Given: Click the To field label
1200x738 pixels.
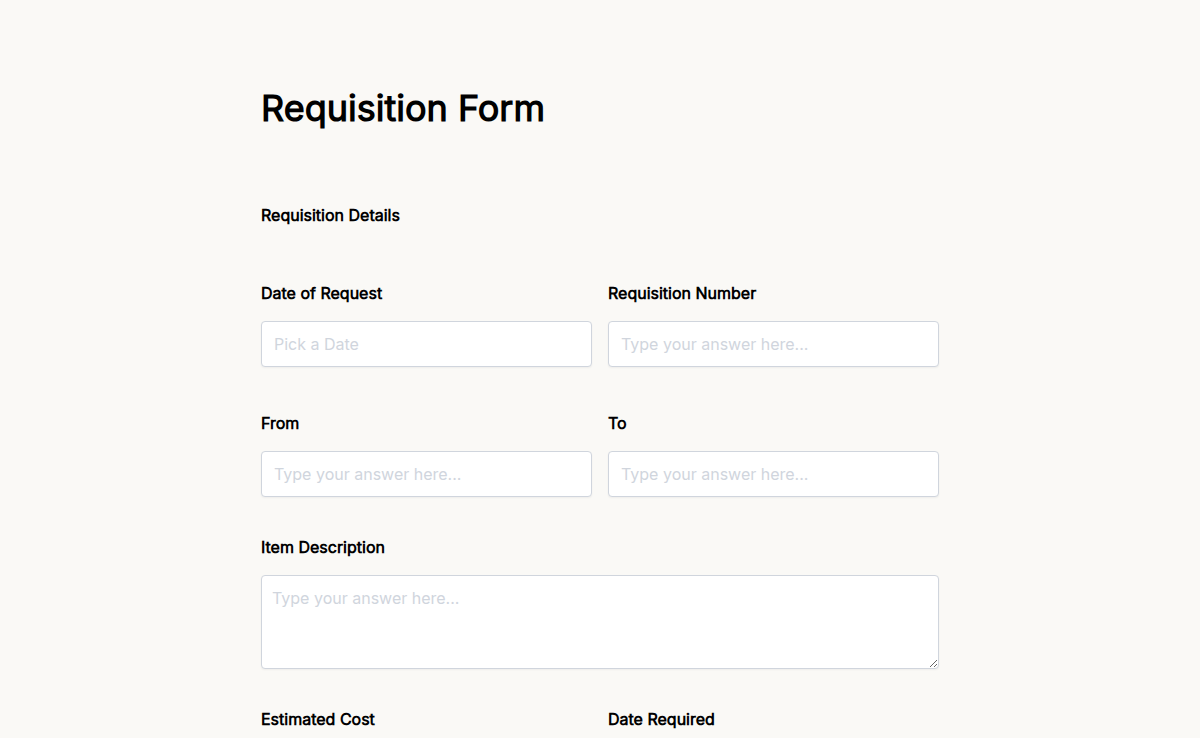Looking at the screenshot, I should tap(617, 423).
